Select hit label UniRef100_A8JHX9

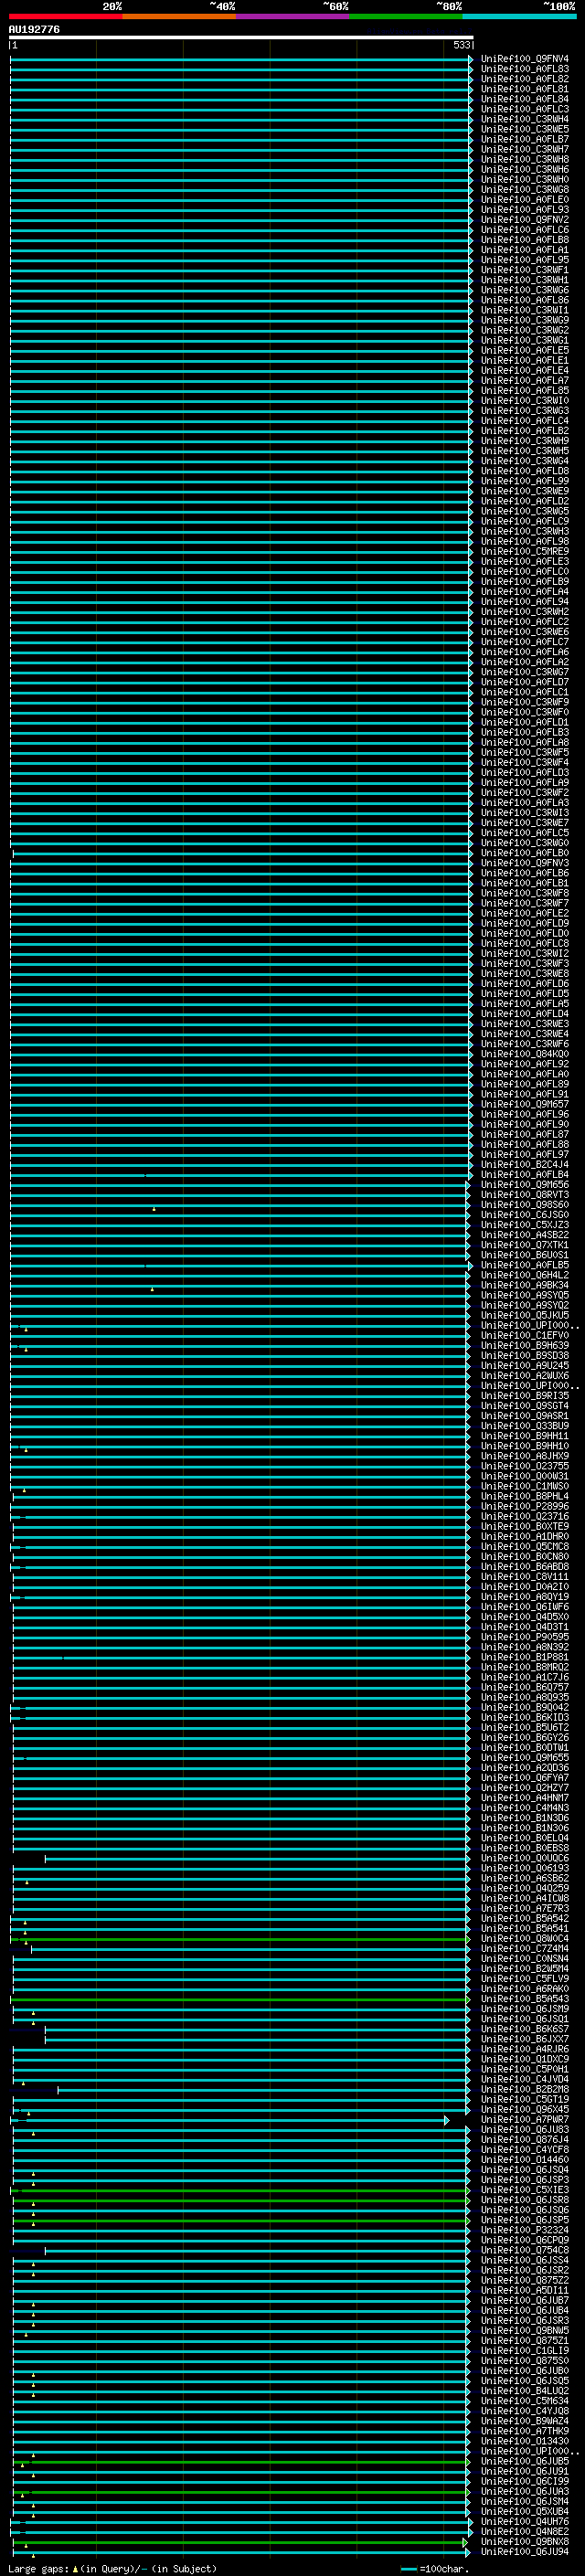(x=525, y=1456)
